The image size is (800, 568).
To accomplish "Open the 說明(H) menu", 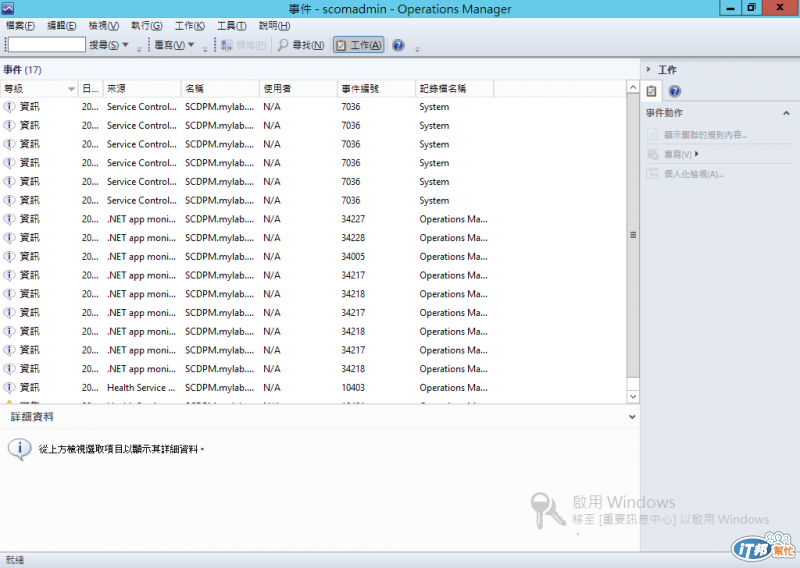I will [274, 26].
